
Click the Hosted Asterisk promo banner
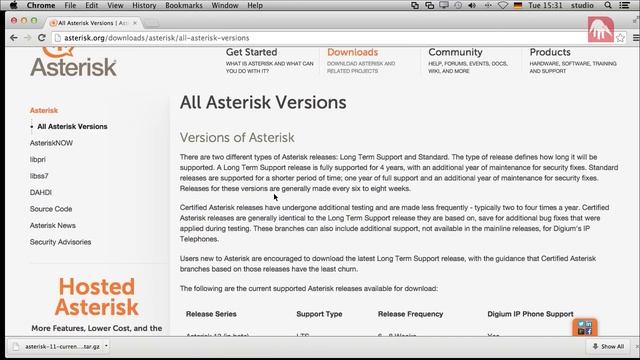tap(97, 304)
